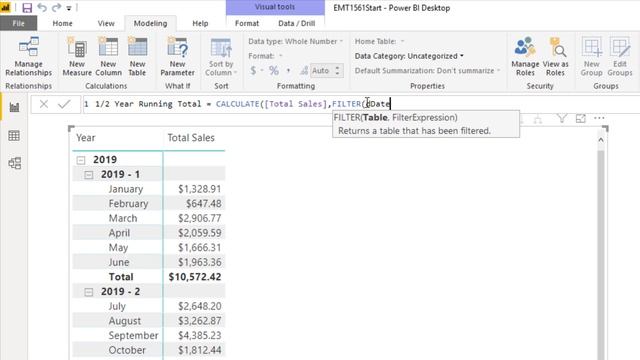This screenshot has width=640, height=360.
Task: Switch to Report view in sidebar
Action: coord(14,107)
